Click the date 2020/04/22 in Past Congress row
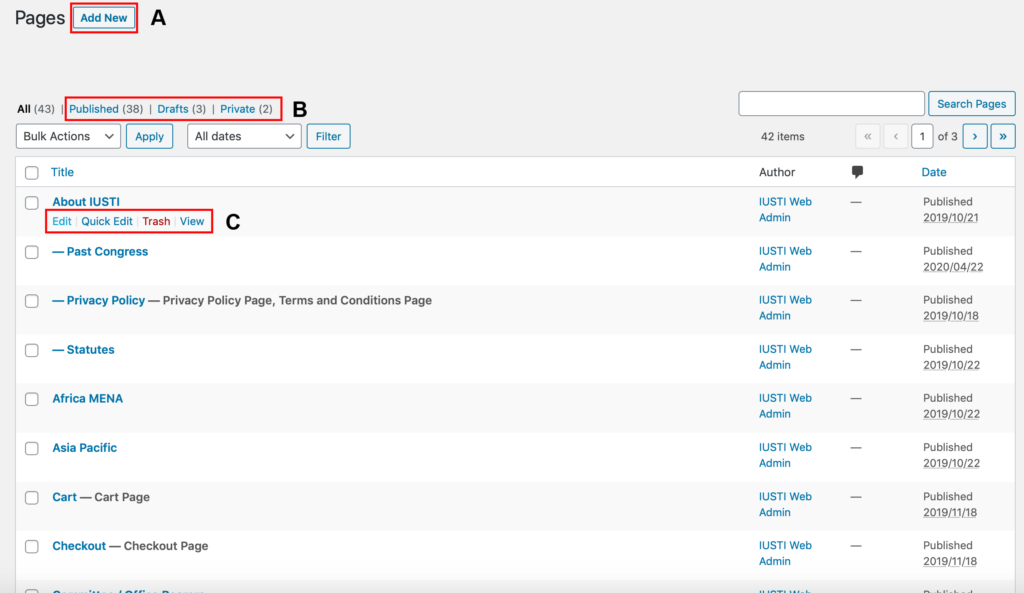 [953, 267]
